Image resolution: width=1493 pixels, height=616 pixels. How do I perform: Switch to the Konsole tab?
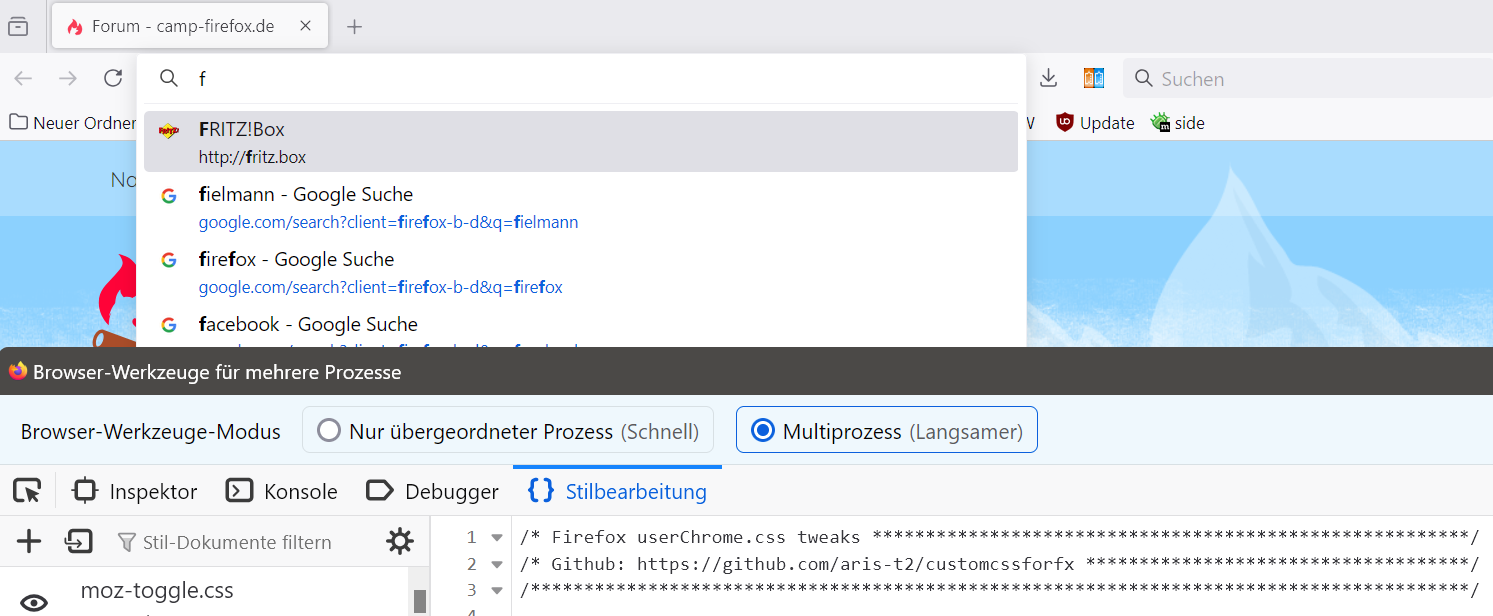pyautogui.click(x=282, y=491)
